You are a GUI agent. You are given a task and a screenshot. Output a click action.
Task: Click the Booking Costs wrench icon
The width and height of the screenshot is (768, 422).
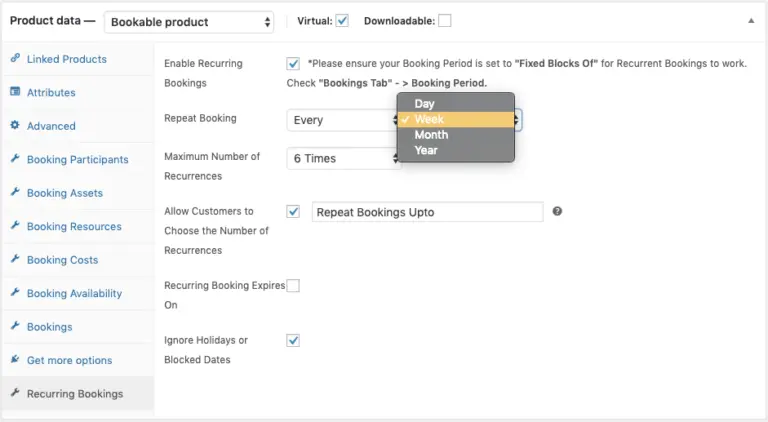pyautogui.click(x=15, y=260)
